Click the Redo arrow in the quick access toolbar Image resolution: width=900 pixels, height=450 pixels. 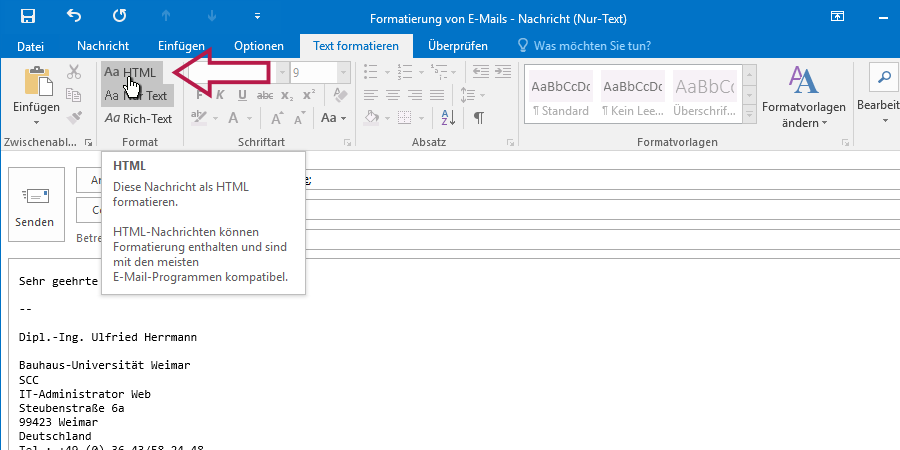point(120,16)
